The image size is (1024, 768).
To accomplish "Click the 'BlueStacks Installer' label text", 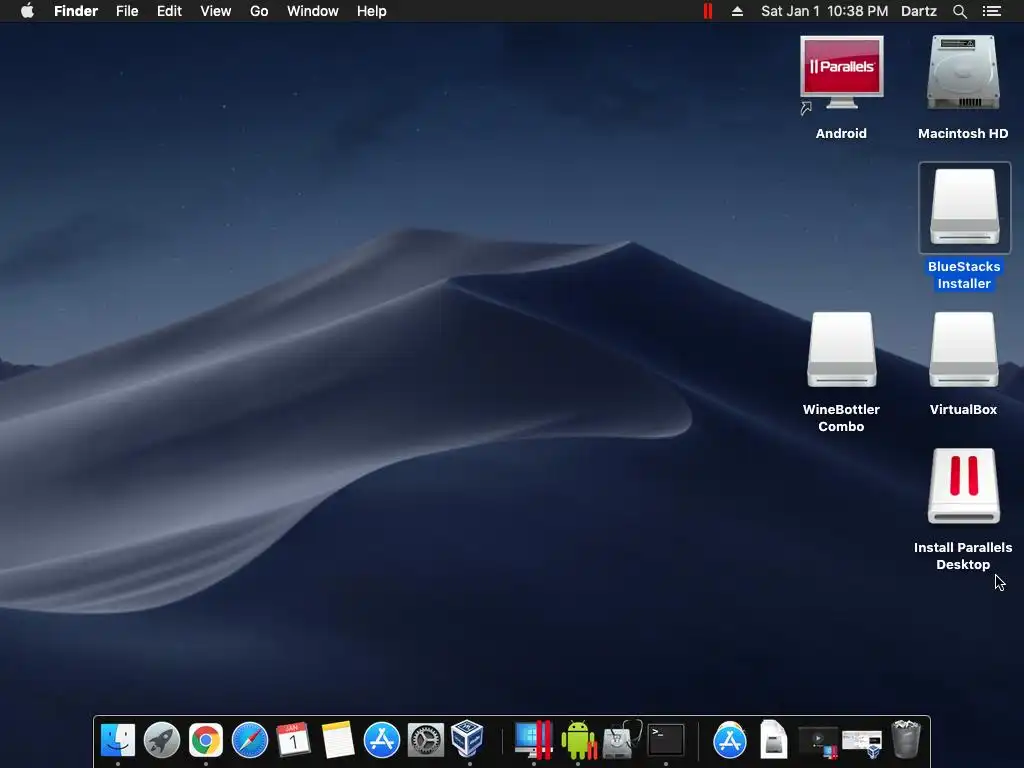I will pos(964,275).
